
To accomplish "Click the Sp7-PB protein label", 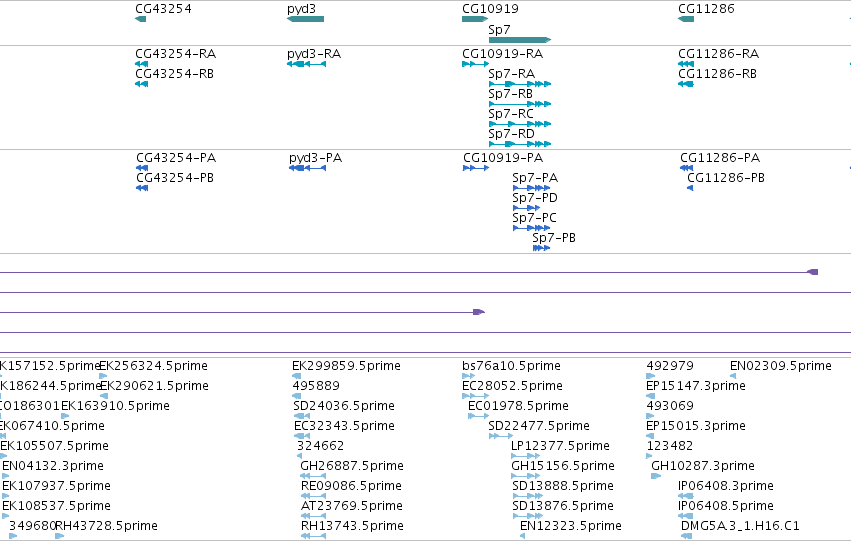I will tap(554, 238).
